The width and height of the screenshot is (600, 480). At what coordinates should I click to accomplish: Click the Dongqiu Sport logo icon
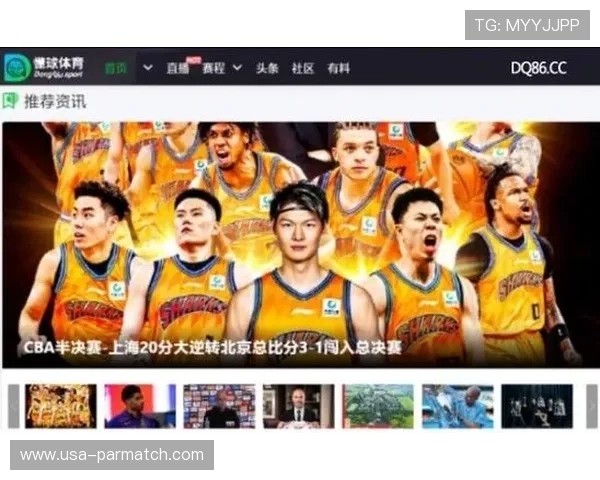(17, 68)
